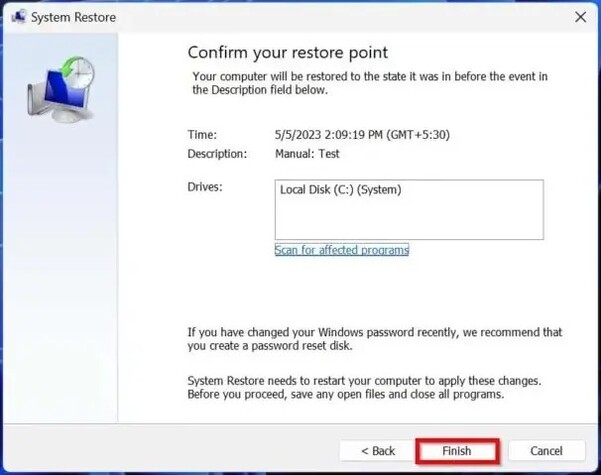Screen dimensions: 601x475
Task: Click the System Restore window title text
Action: 73,17
